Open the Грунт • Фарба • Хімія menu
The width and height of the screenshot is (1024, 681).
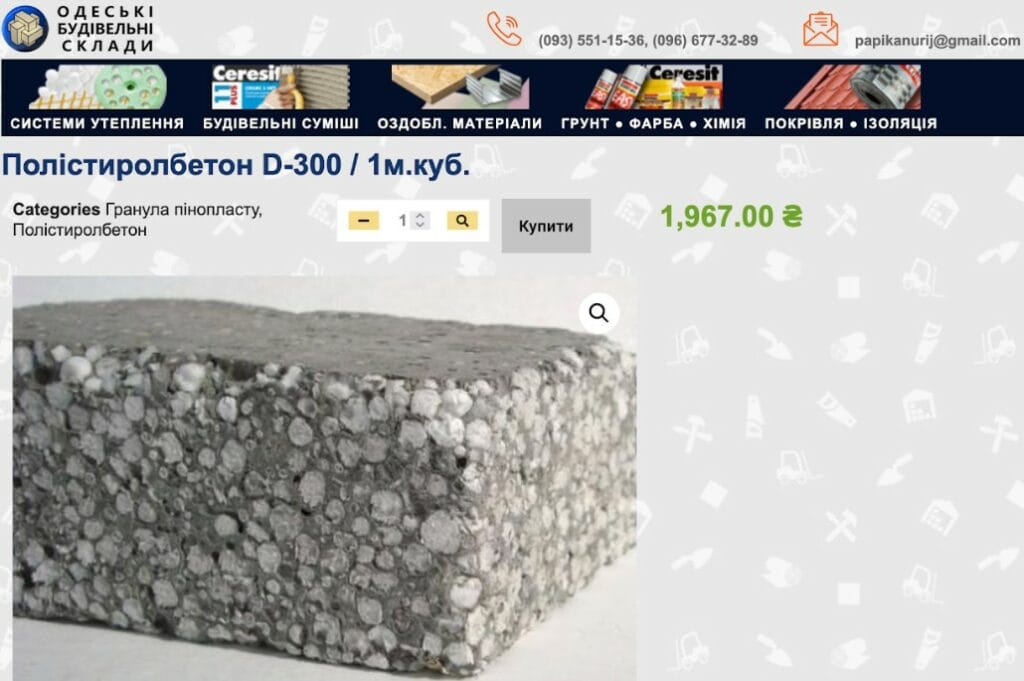653,123
